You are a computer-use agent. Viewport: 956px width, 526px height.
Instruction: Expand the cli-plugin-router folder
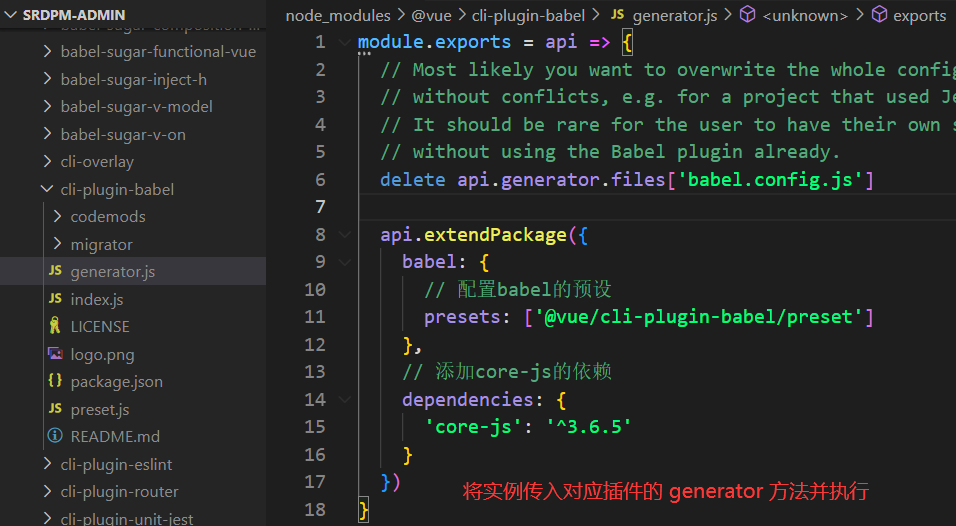coord(48,491)
